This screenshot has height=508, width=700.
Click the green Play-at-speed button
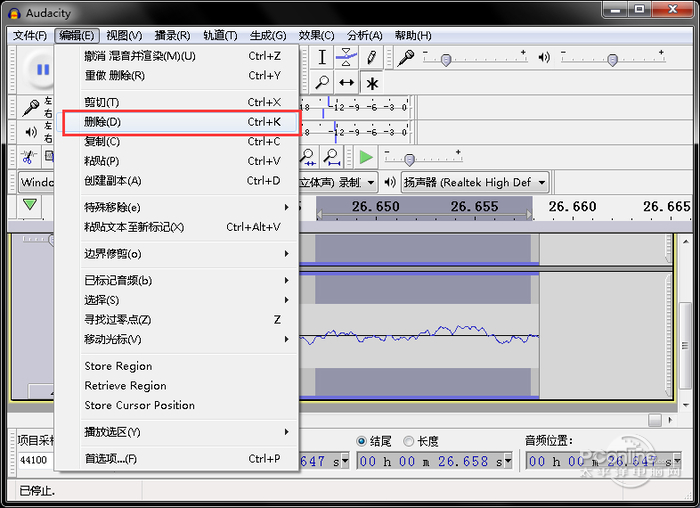pyautogui.click(x=366, y=157)
